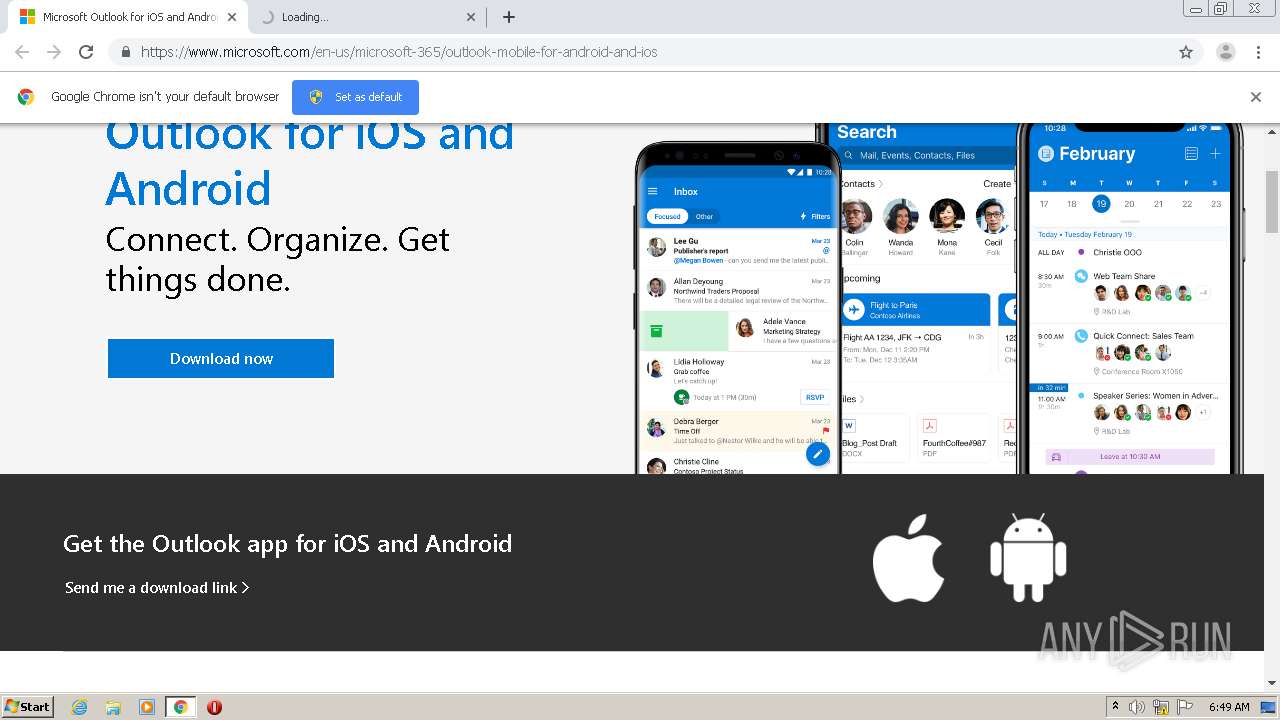
Task: Open the Start menu
Action: [27, 707]
